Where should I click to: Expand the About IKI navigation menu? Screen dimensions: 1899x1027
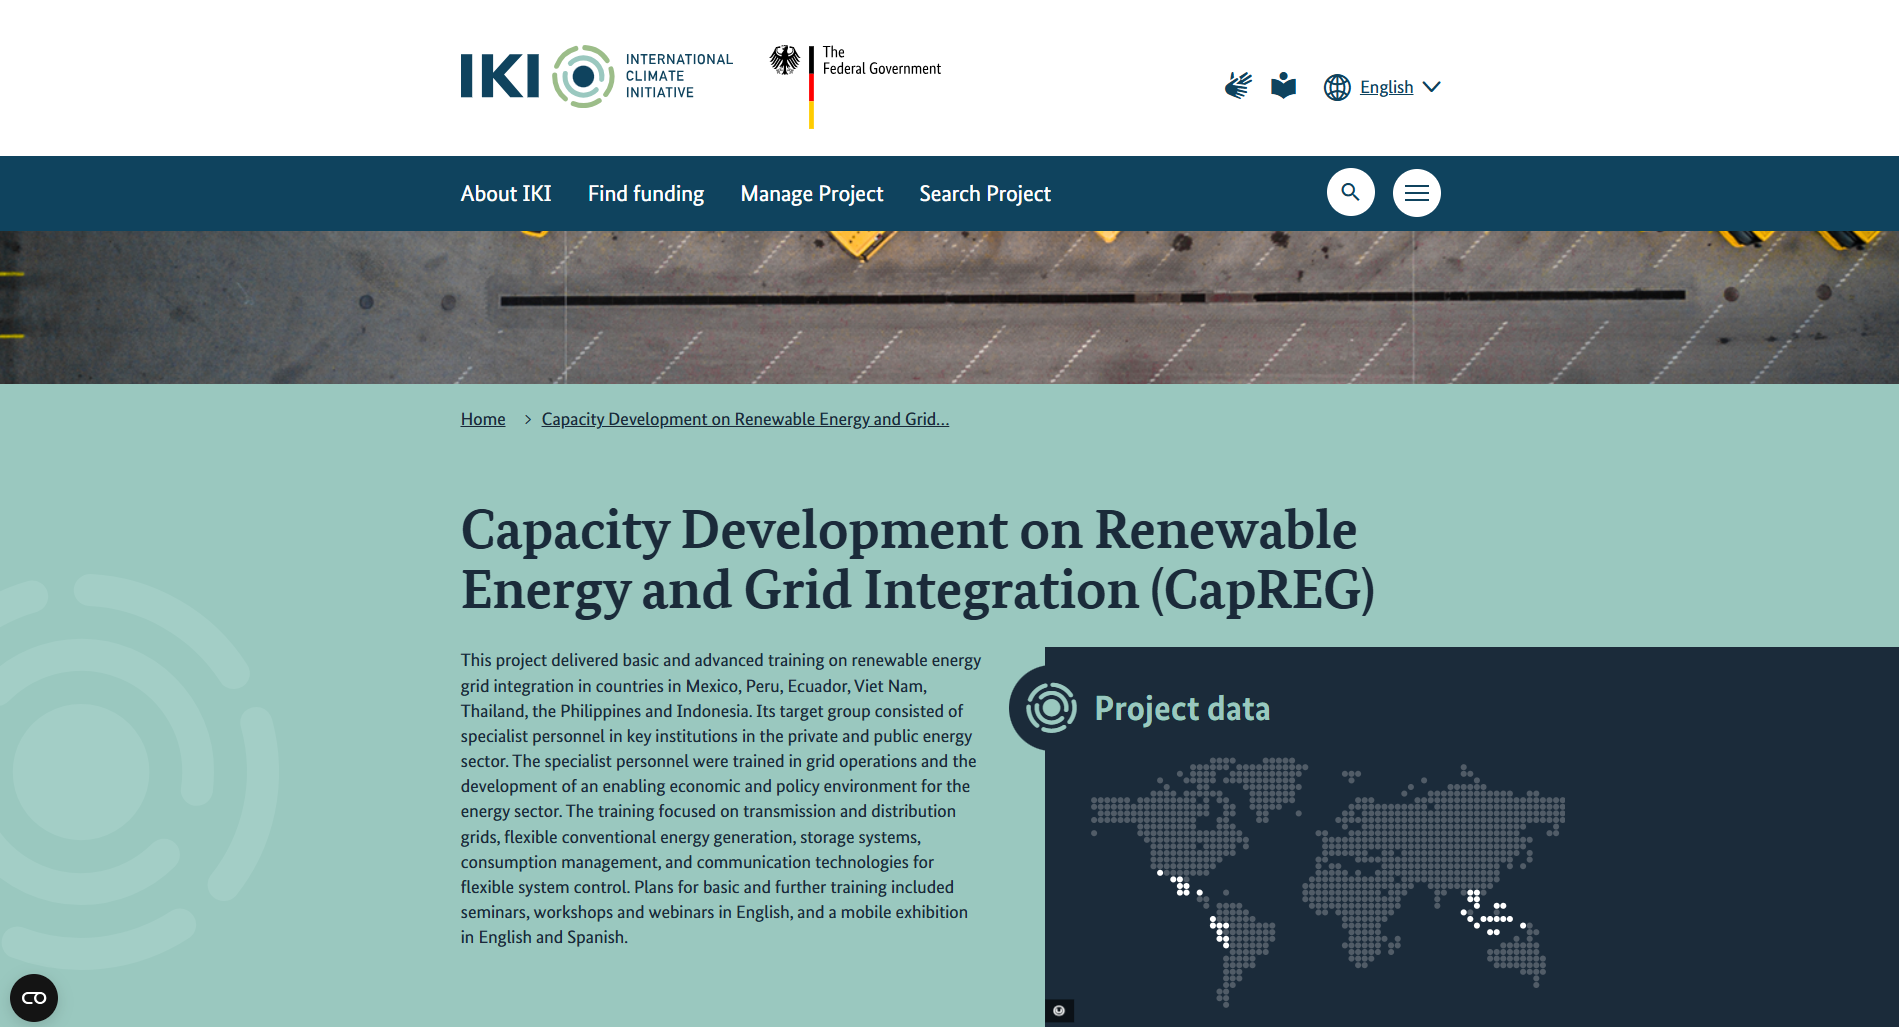pyautogui.click(x=506, y=193)
